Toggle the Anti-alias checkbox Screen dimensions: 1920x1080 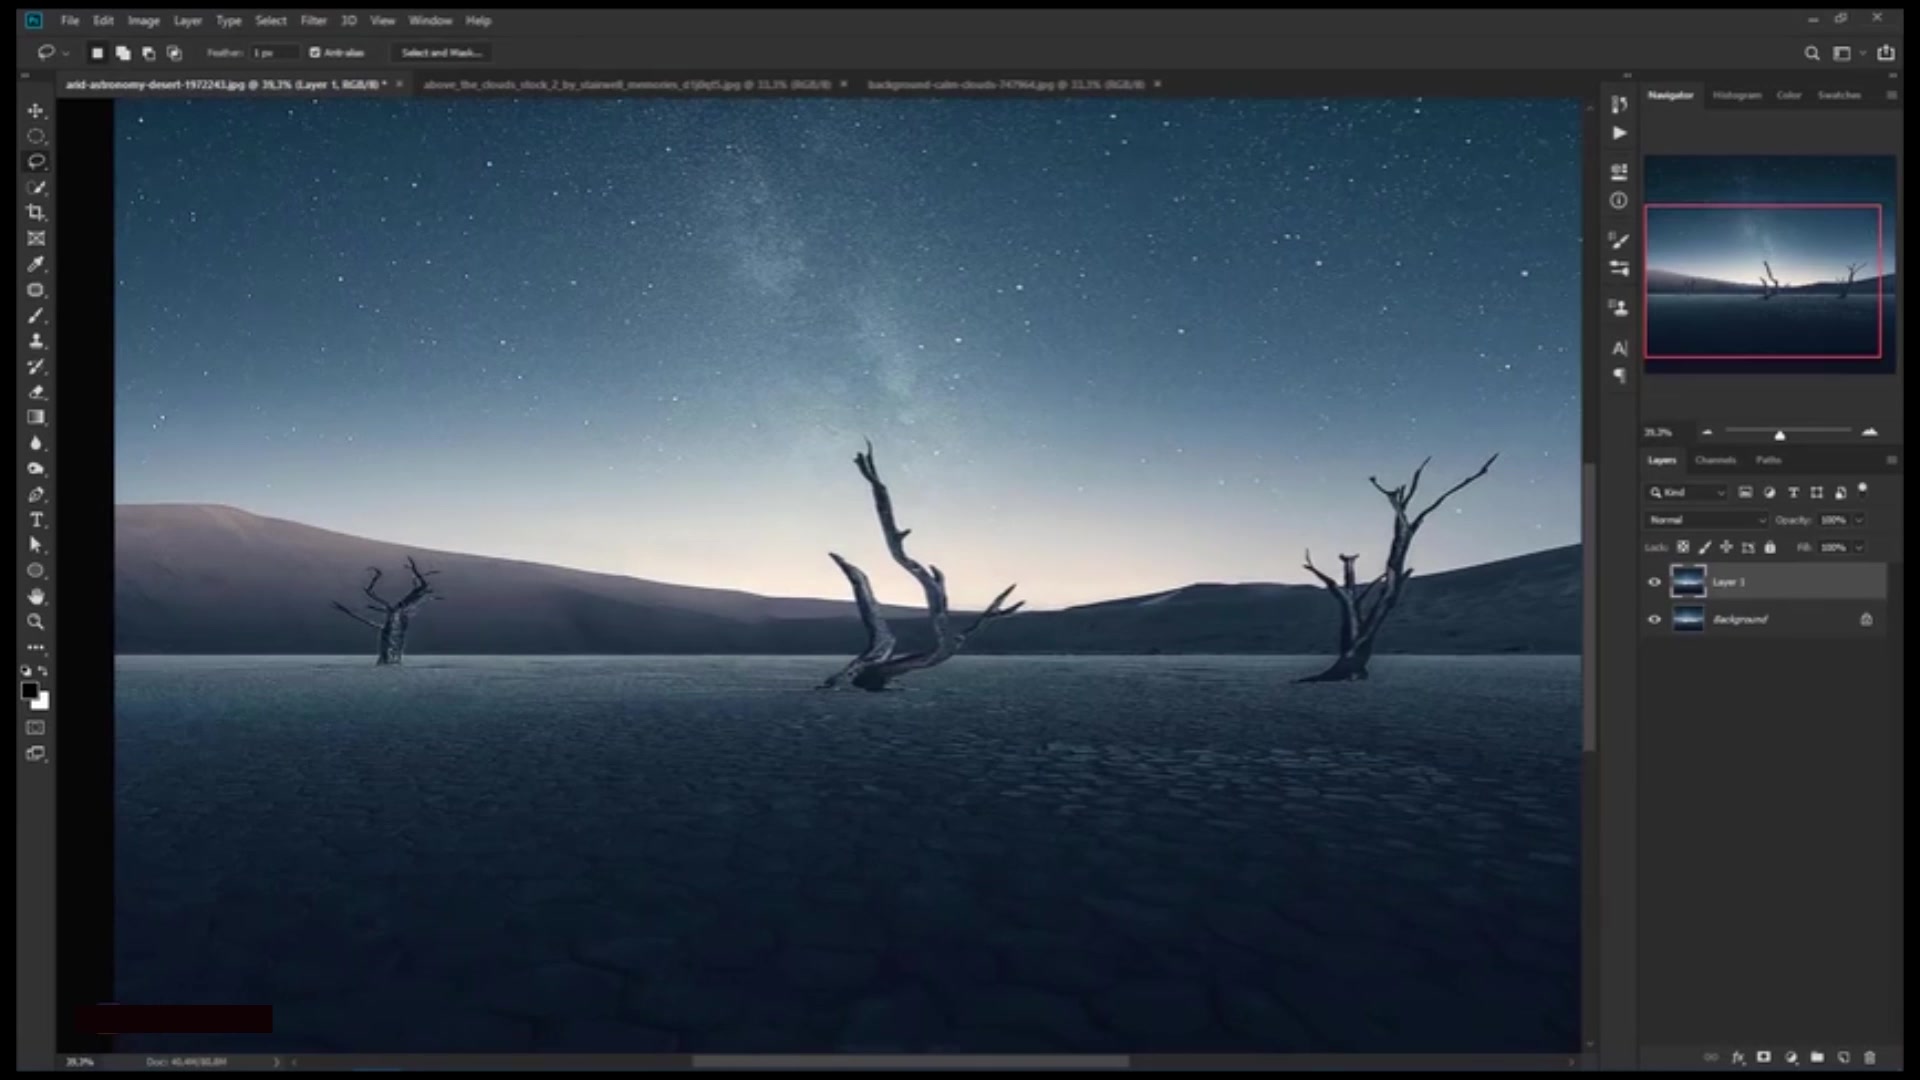(x=315, y=53)
